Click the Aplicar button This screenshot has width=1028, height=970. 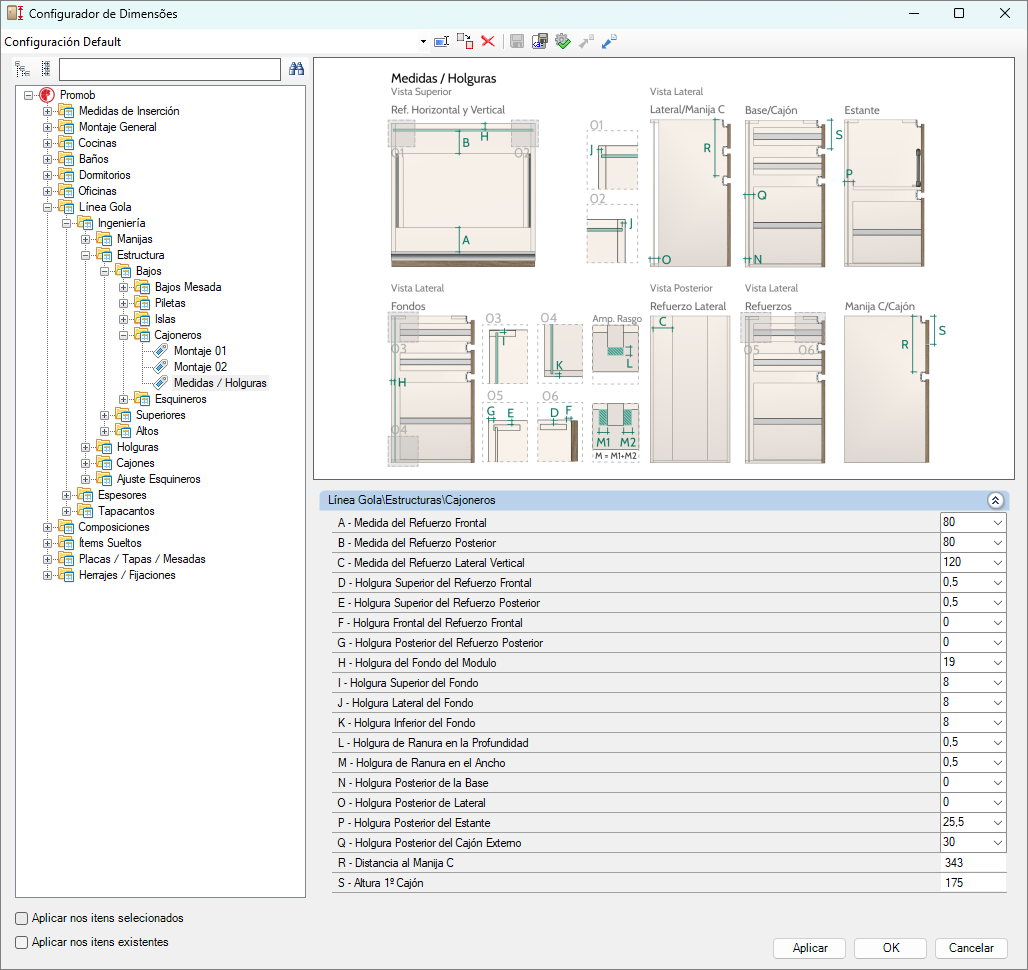point(809,948)
